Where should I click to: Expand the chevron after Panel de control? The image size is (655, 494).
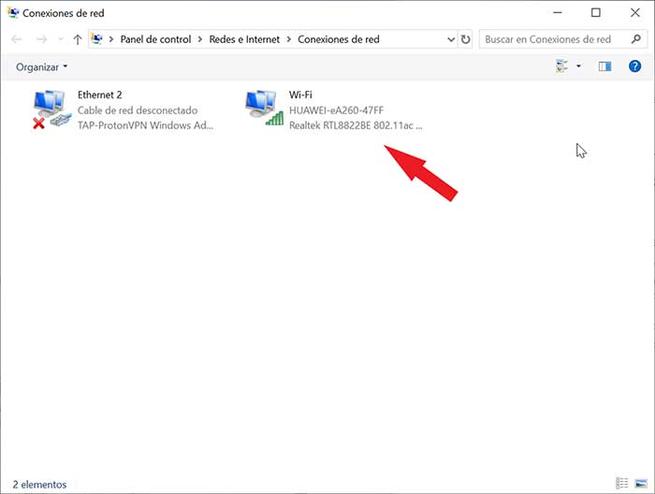point(200,39)
